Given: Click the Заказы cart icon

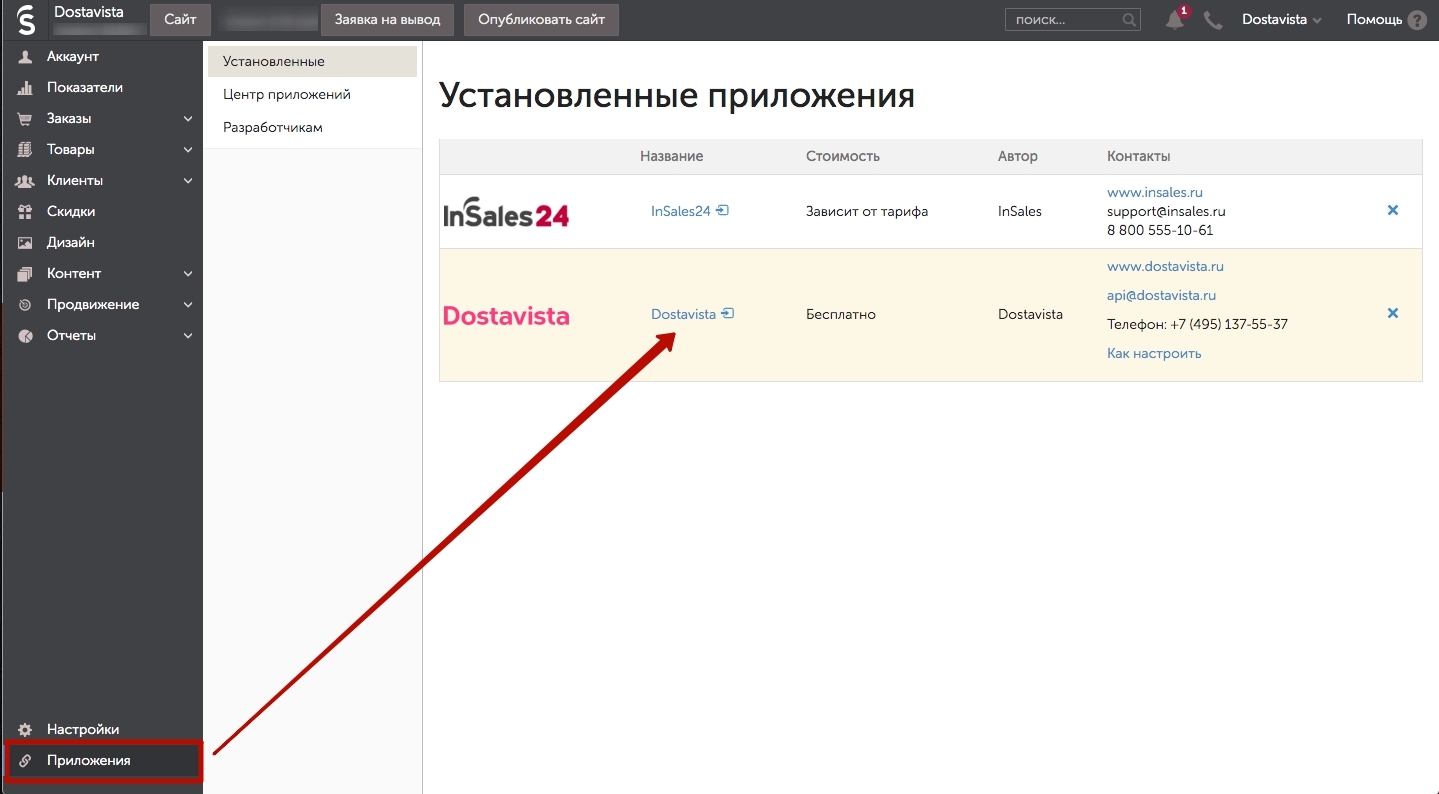Looking at the screenshot, I should click(26, 119).
